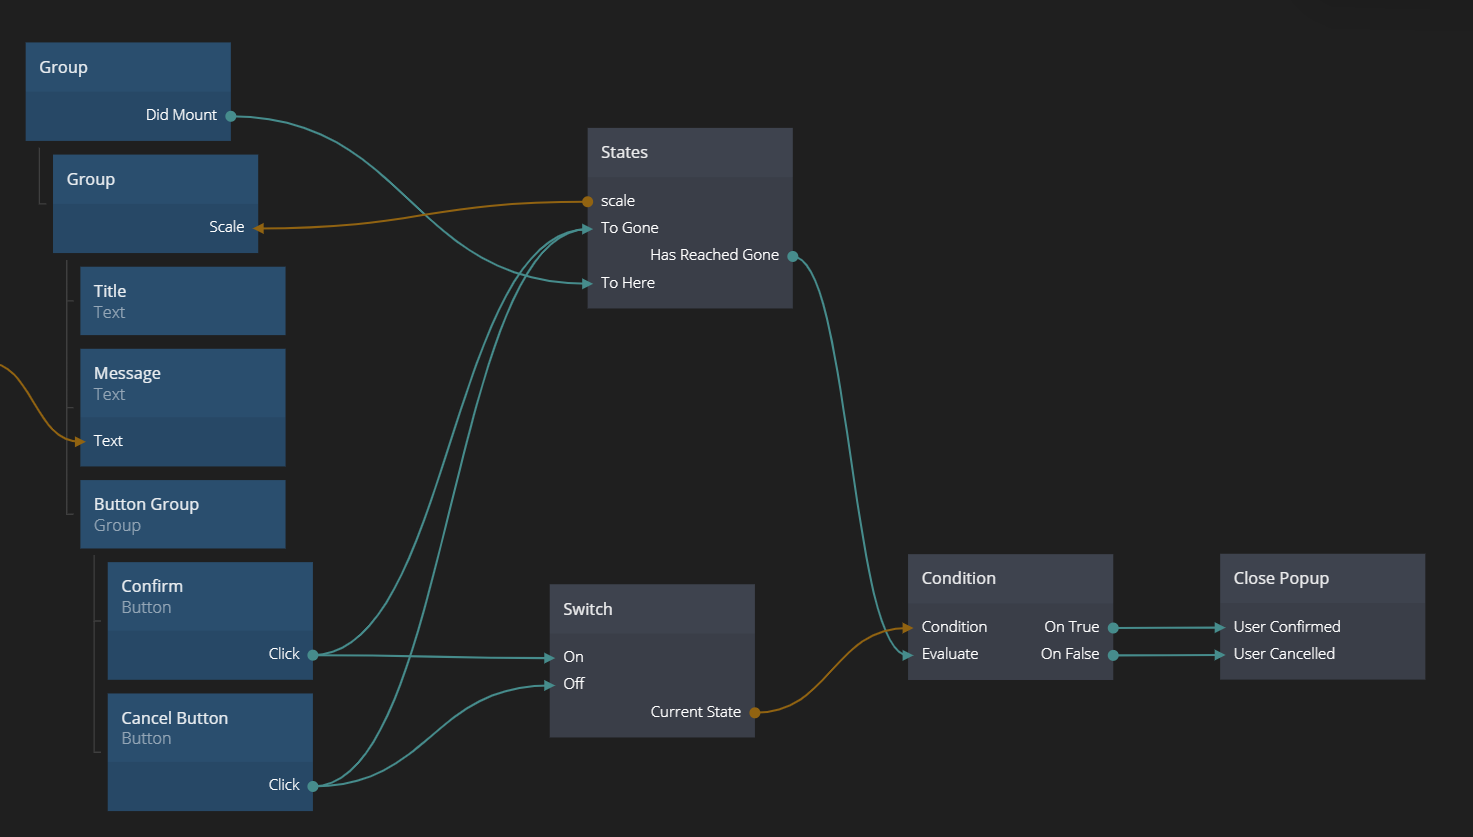1473x837 pixels.
Task: Click the scale port on States node
Action: [x=588, y=202]
